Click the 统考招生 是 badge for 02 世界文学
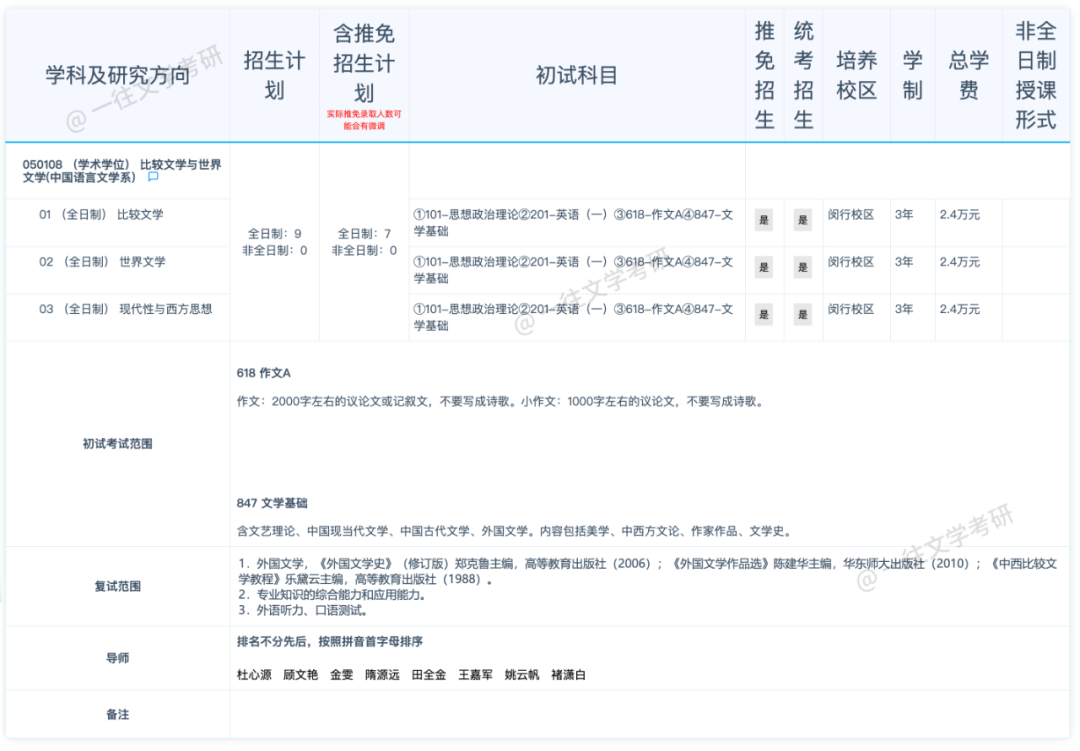Image resolution: width=1080 pixels, height=751 pixels. click(x=802, y=267)
